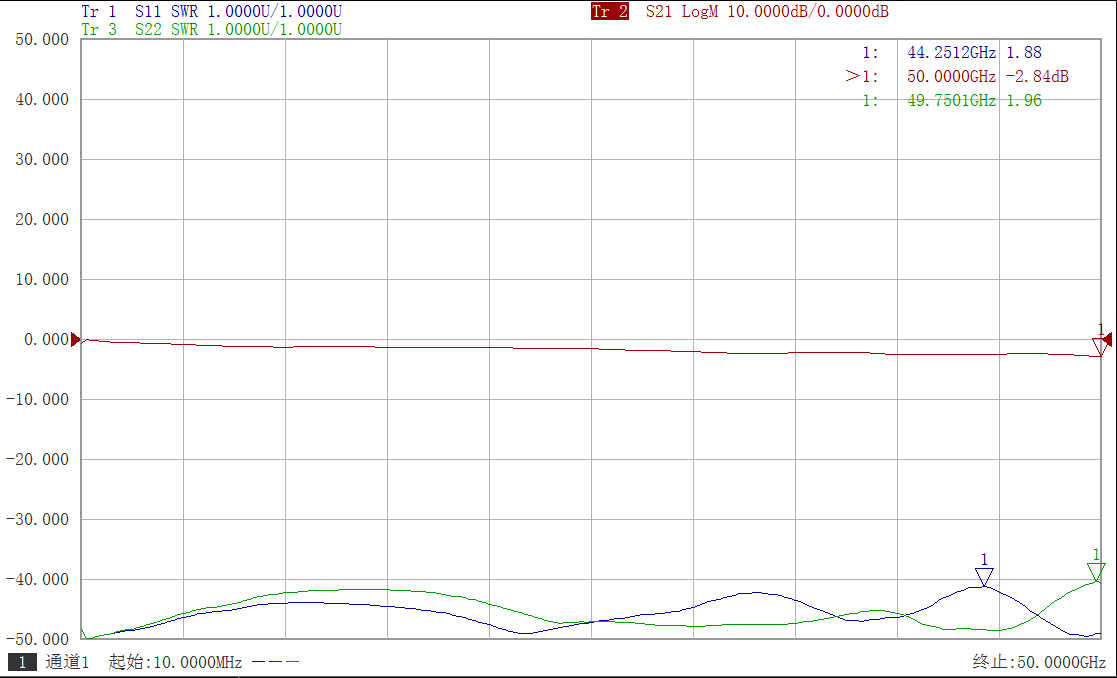1117x678 pixels.
Task: Click the stop frequency 50.0000GHz field
Action: [x=1039, y=662]
